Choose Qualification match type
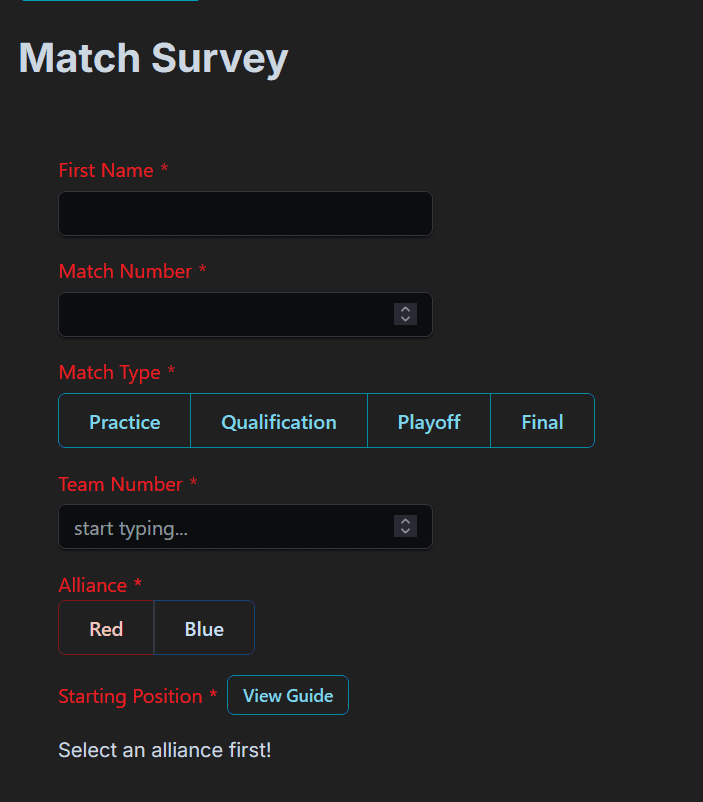The height and width of the screenshot is (802, 703). pos(279,420)
